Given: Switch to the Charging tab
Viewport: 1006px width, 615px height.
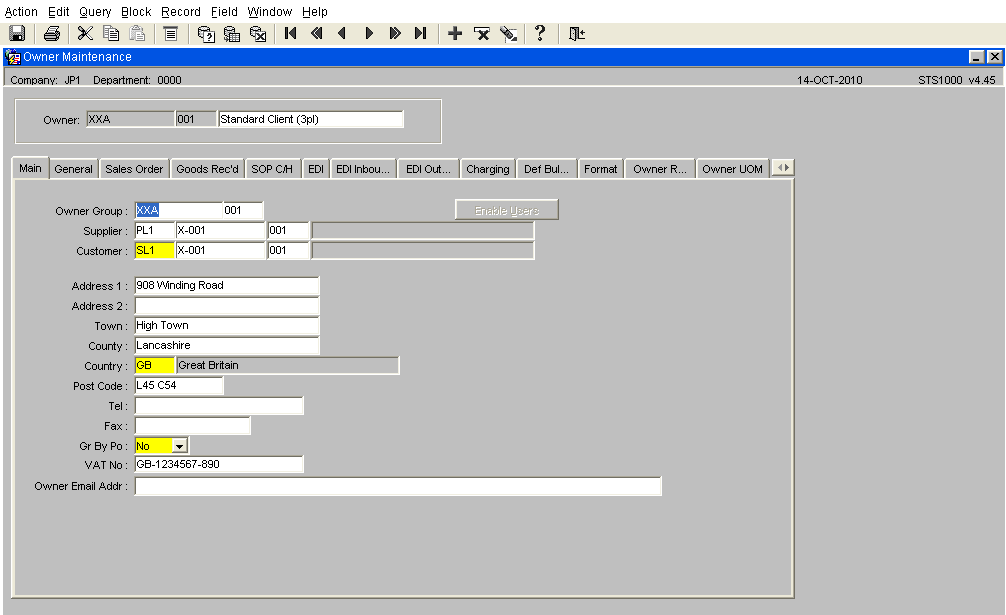Looking at the screenshot, I should (488, 169).
